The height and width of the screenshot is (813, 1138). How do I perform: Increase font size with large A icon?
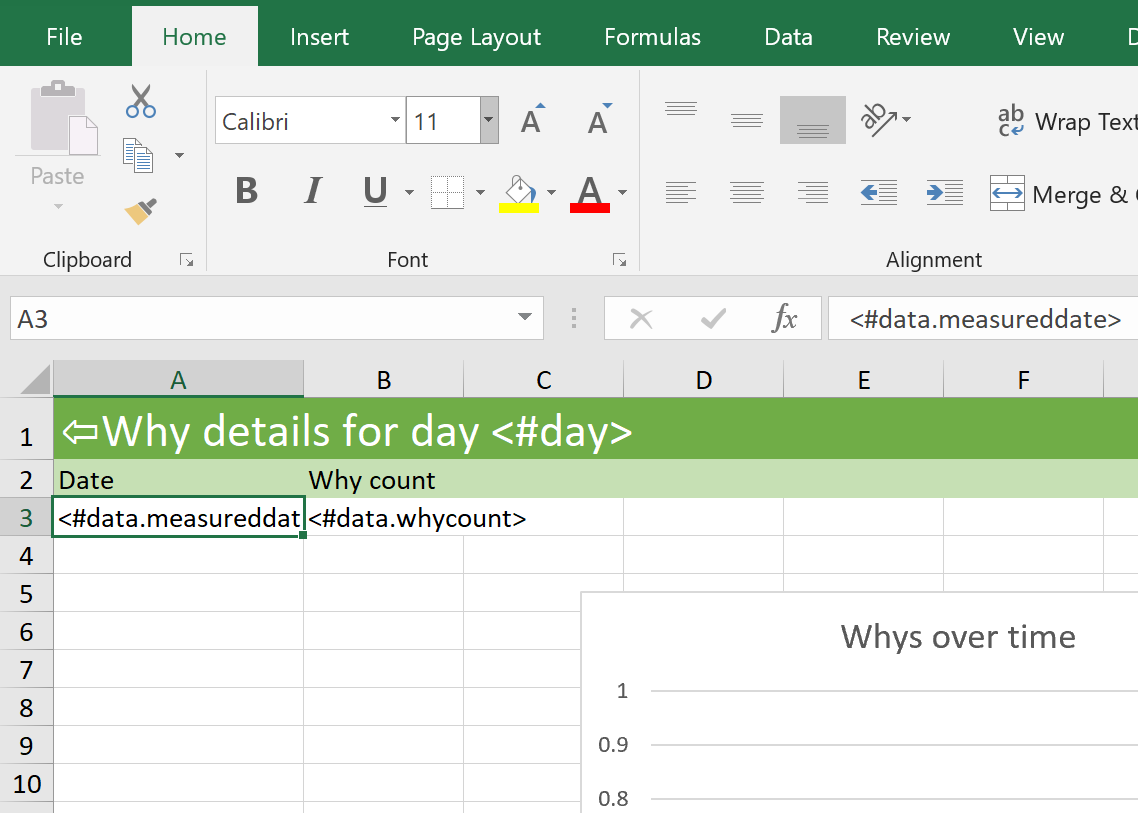[x=533, y=119]
